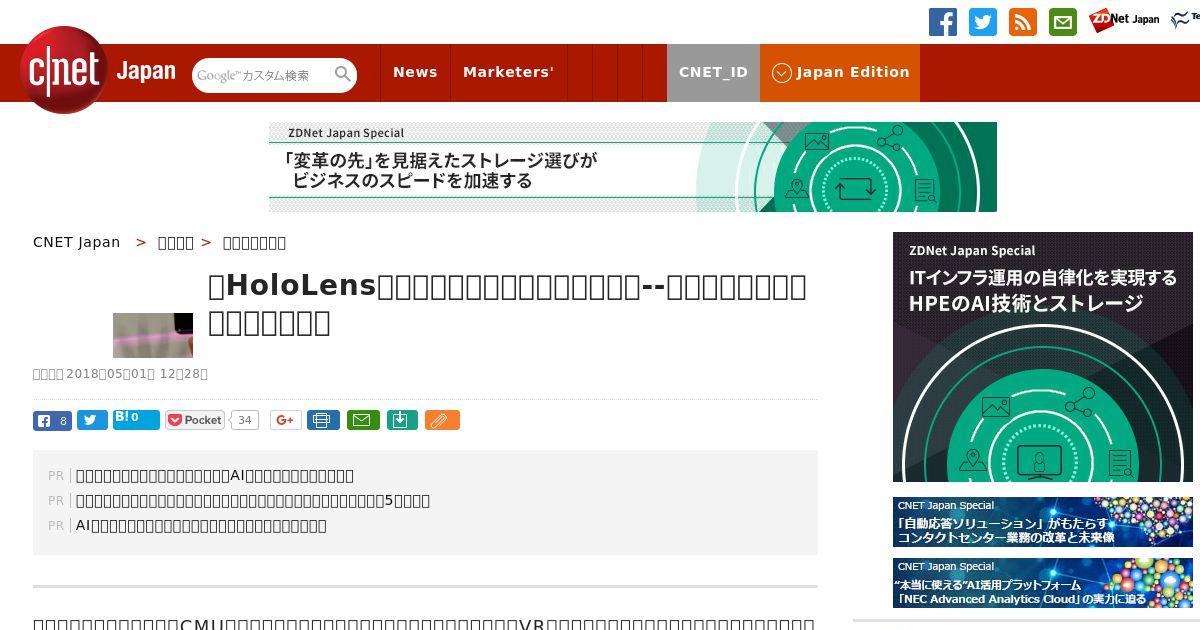Click the ZDNet Japan Special storage banner ad
Viewport: 1200px width, 630px height.
tap(633, 167)
